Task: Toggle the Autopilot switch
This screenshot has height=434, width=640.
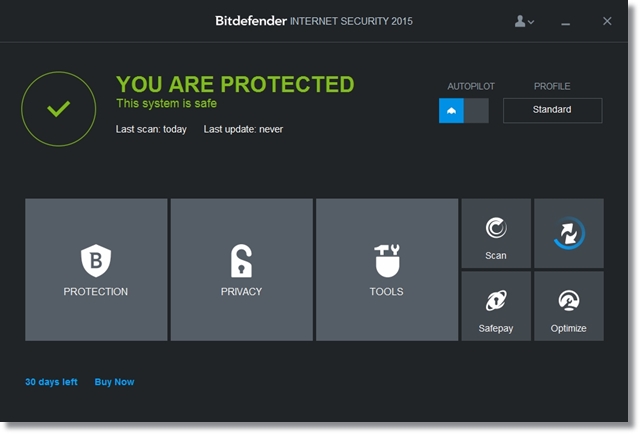Action: tap(464, 110)
